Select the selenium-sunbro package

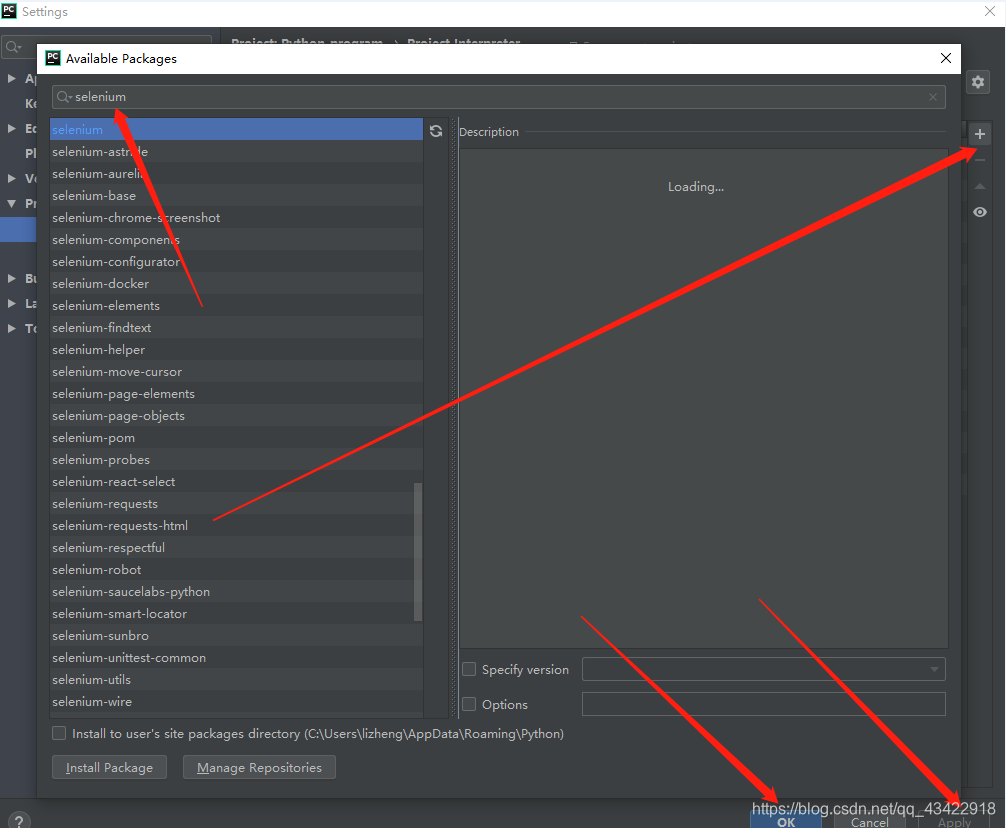236,636
